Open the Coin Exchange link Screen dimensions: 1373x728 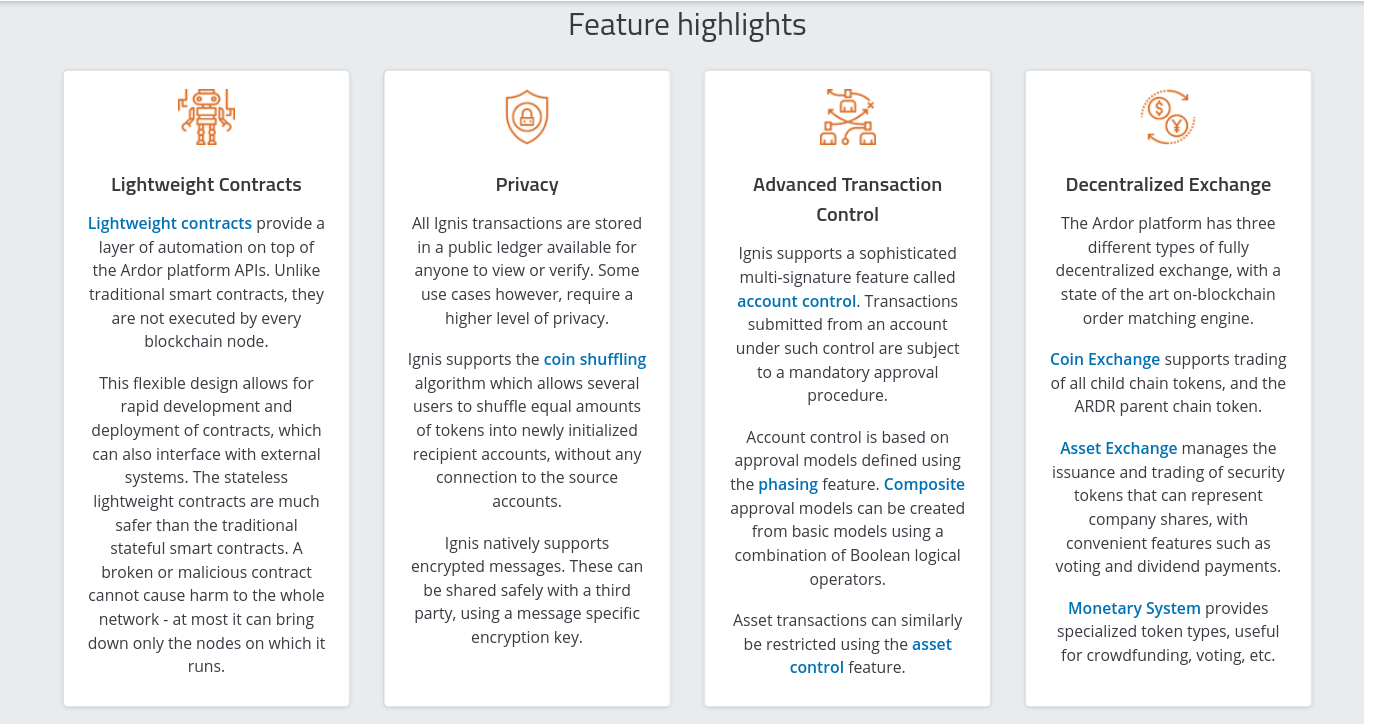(x=1105, y=359)
